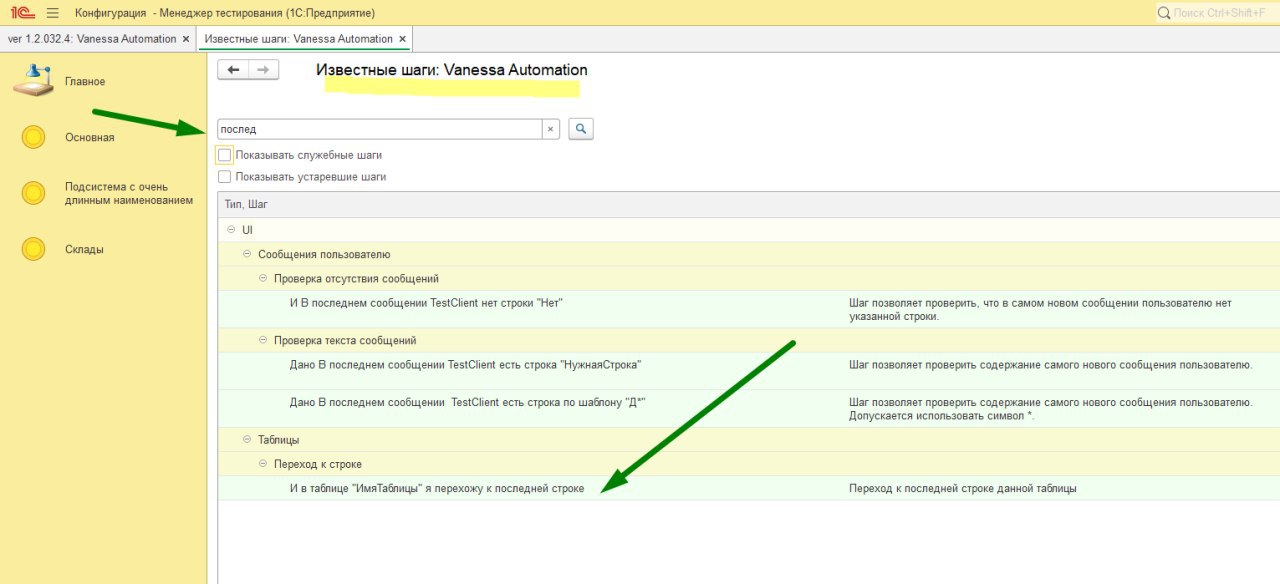The image size is (1280, 584).
Task: Open the Главное section
Action: pos(85,81)
